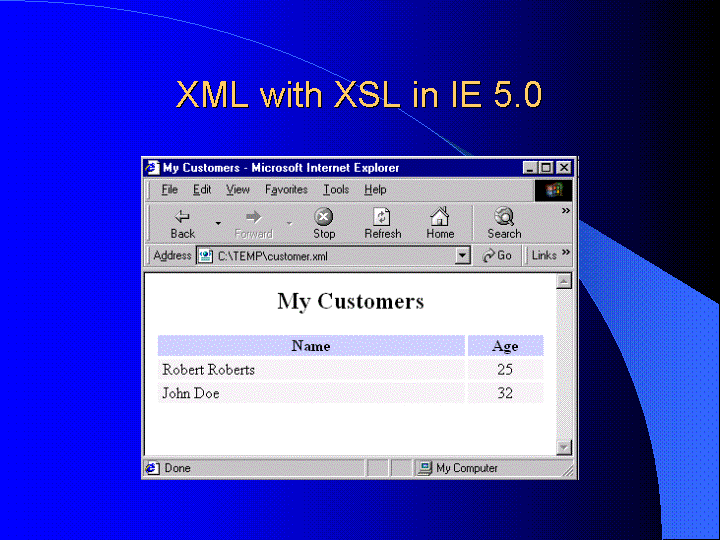Viewport: 720px width, 540px height.
Task: Close the Internet Explorer window
Action: 564,168
